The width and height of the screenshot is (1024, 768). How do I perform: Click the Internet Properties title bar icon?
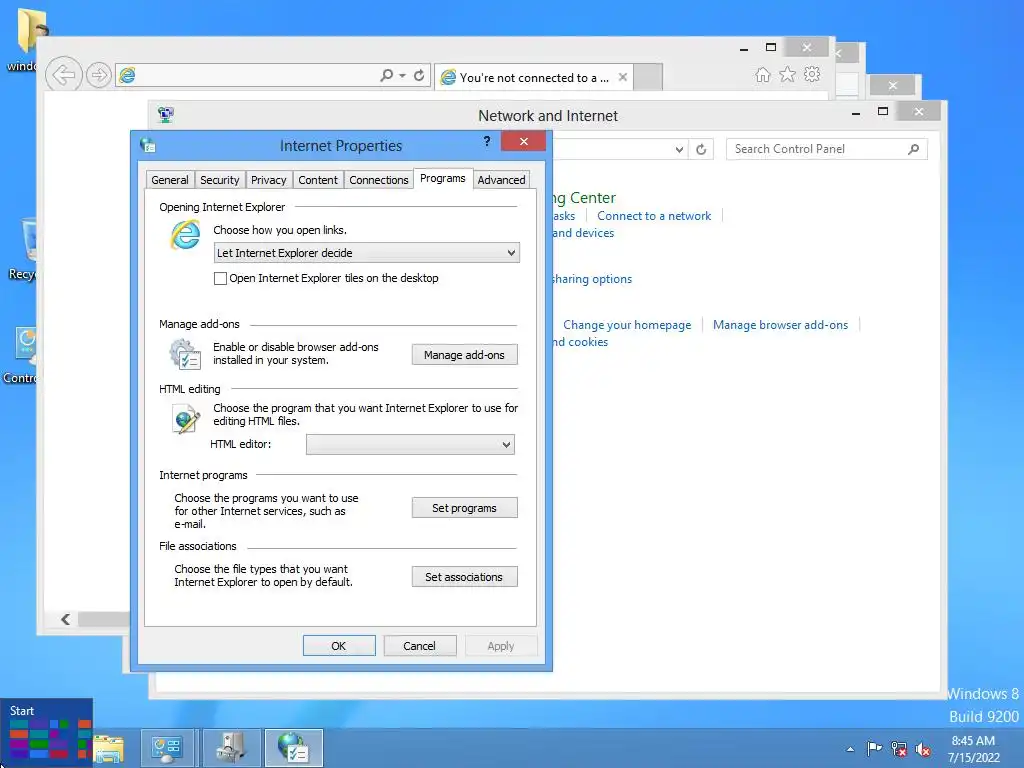click(x=148, y=146)
